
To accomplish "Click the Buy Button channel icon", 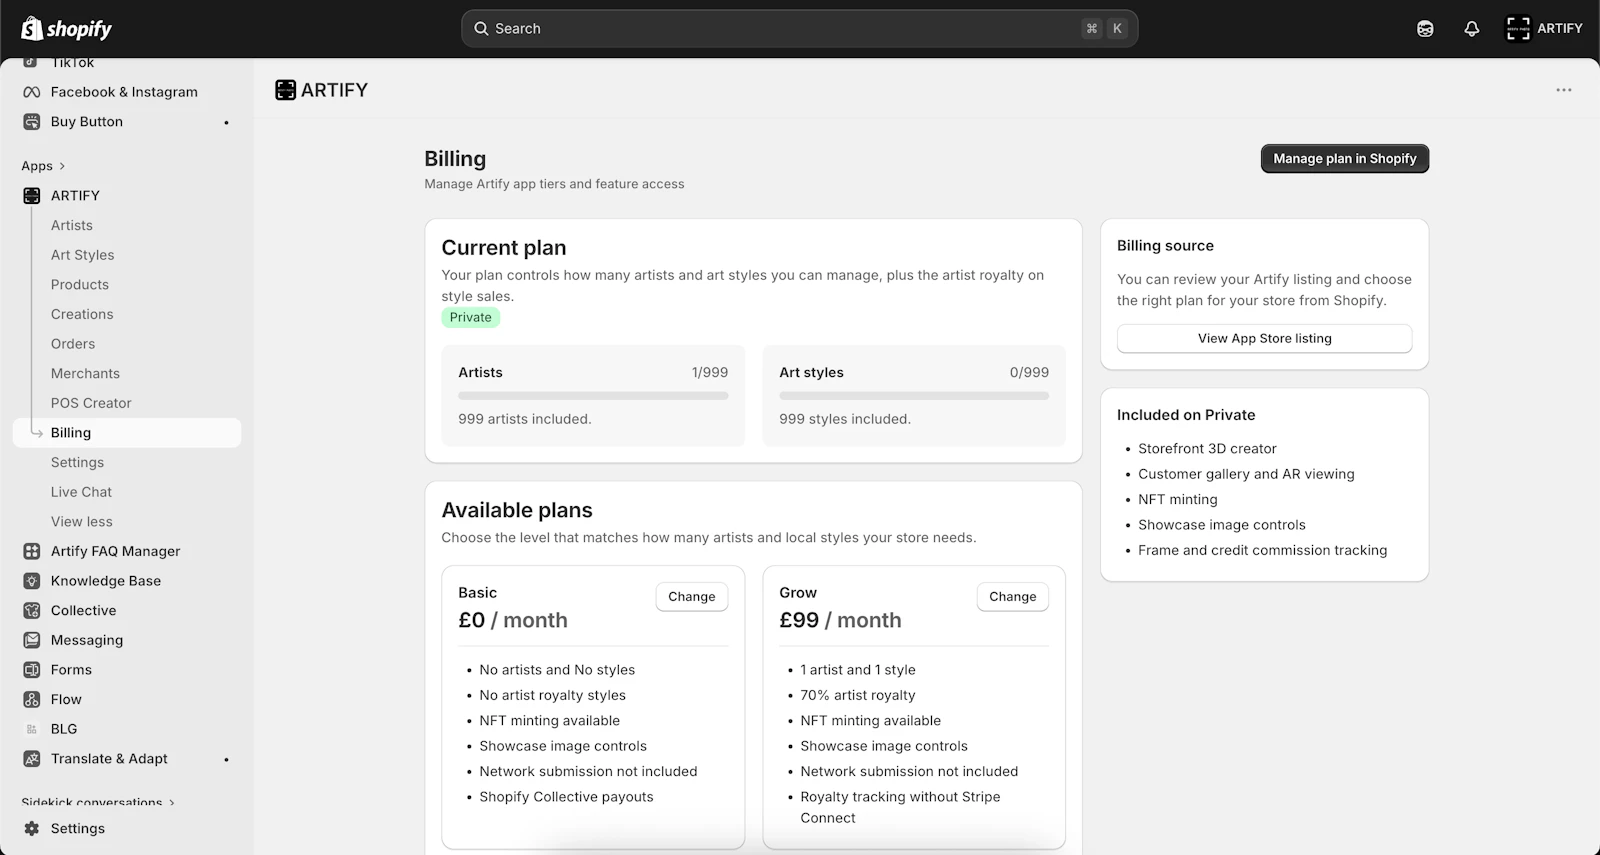I will click(32, 122).
